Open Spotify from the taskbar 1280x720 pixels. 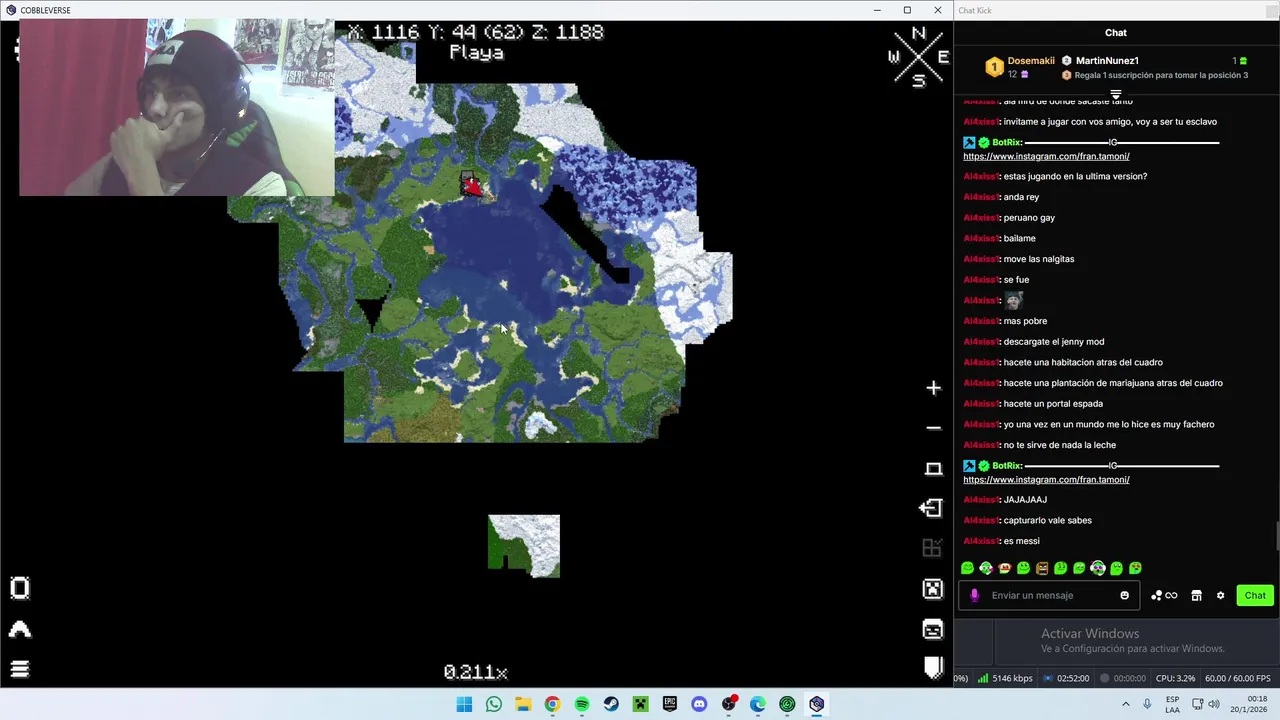click(582, 704)
